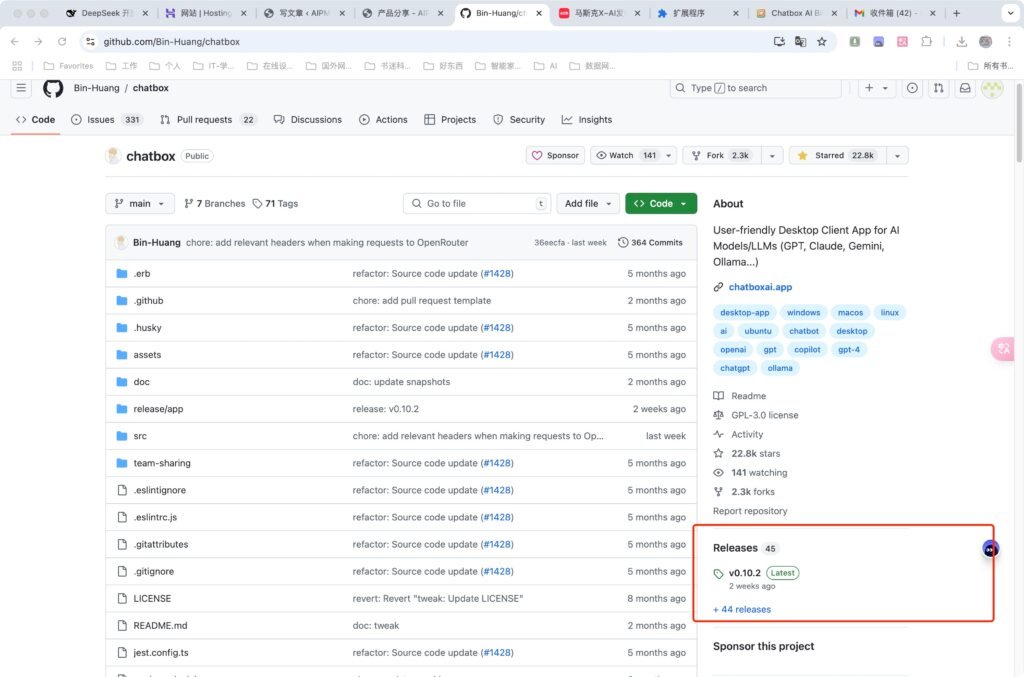
Task: Open the src folder
Action: click(x=140, y=436)
